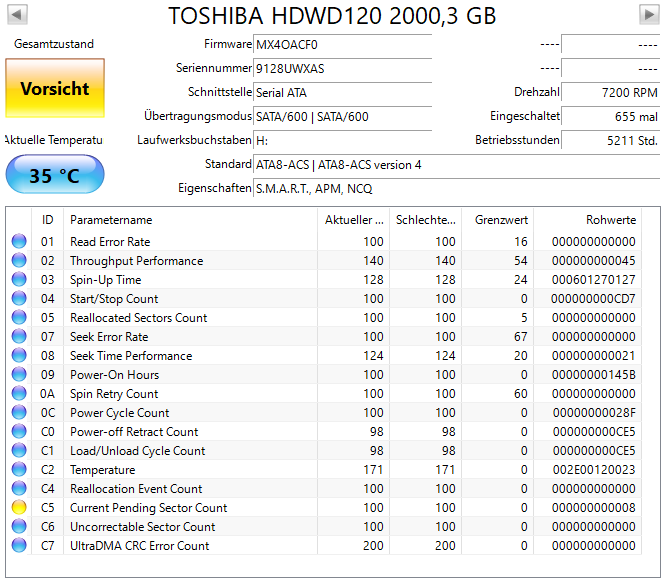Image resolution: width=665 pixels, height=582 pixels.
Task: Click the 35 °C temperature button
Action: point(55,174)
